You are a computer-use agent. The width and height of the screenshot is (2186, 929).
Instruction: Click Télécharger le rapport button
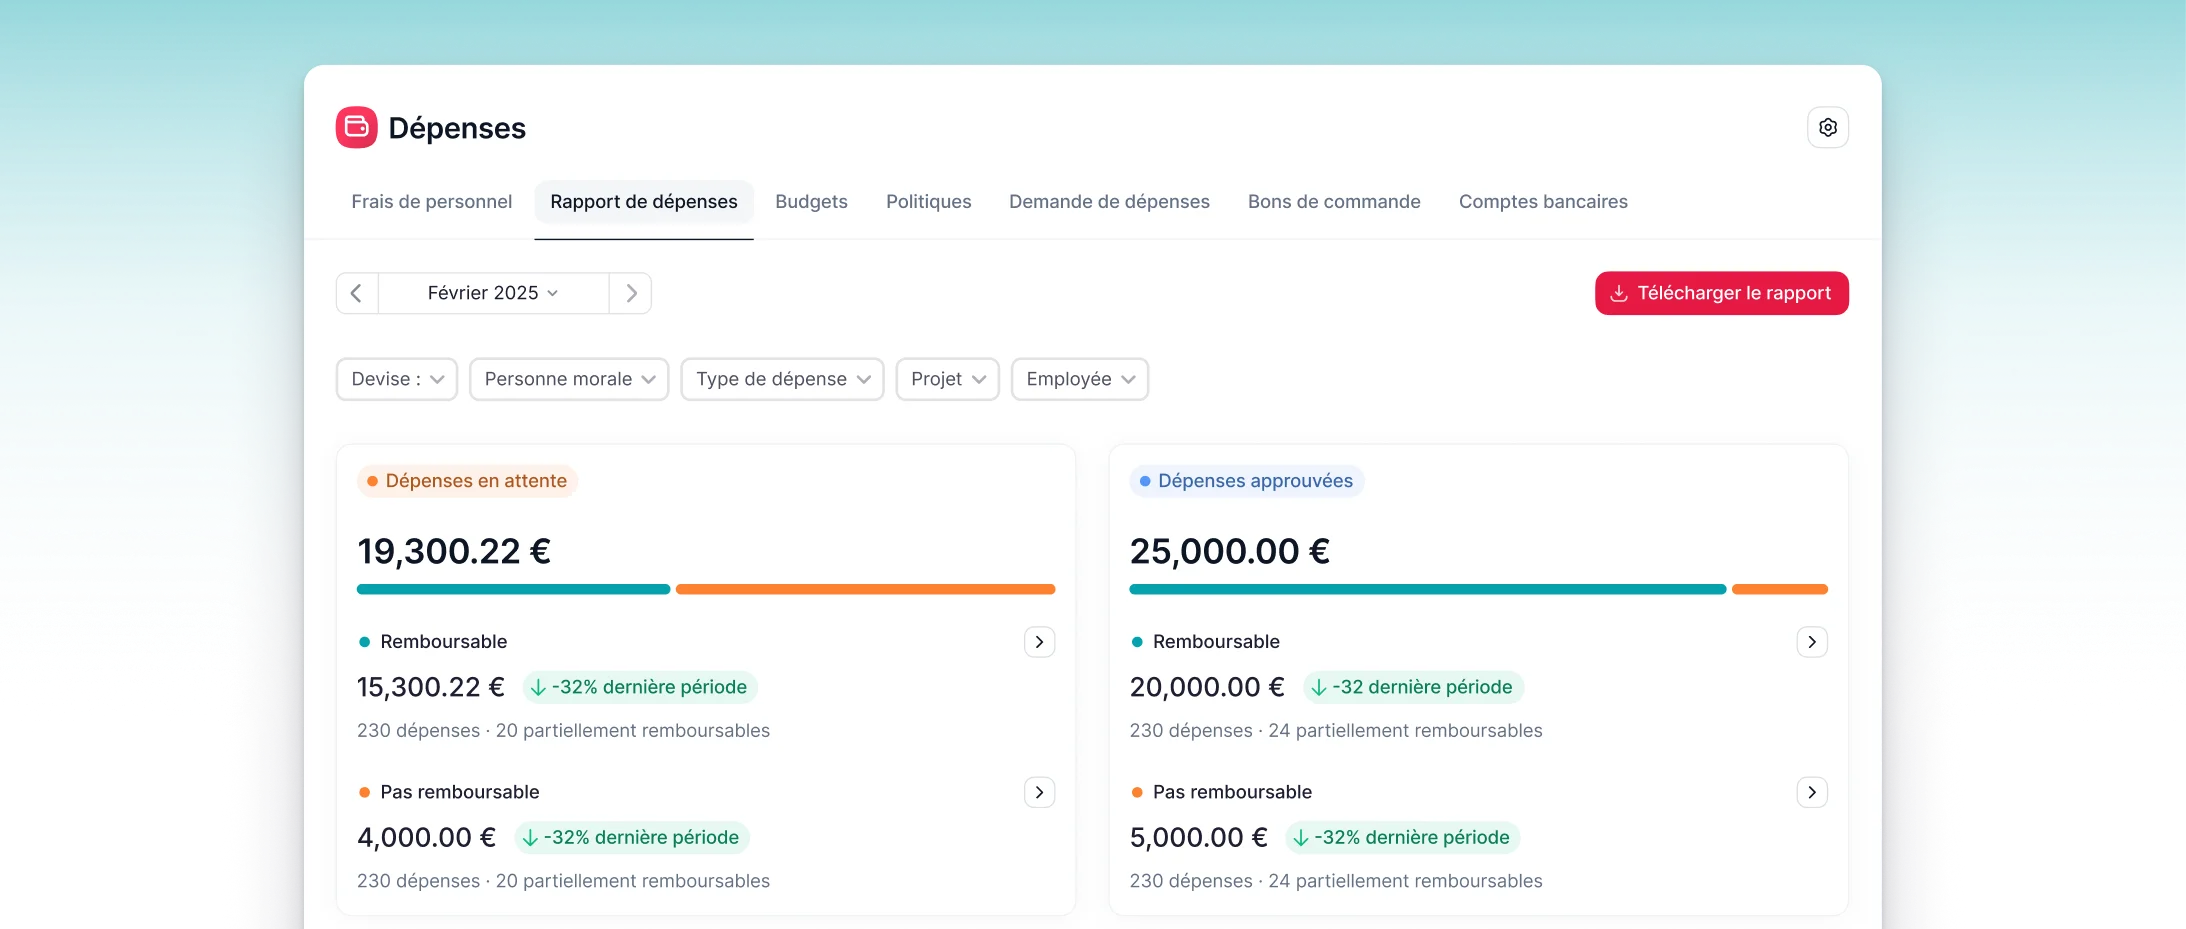click(1721, 293)
